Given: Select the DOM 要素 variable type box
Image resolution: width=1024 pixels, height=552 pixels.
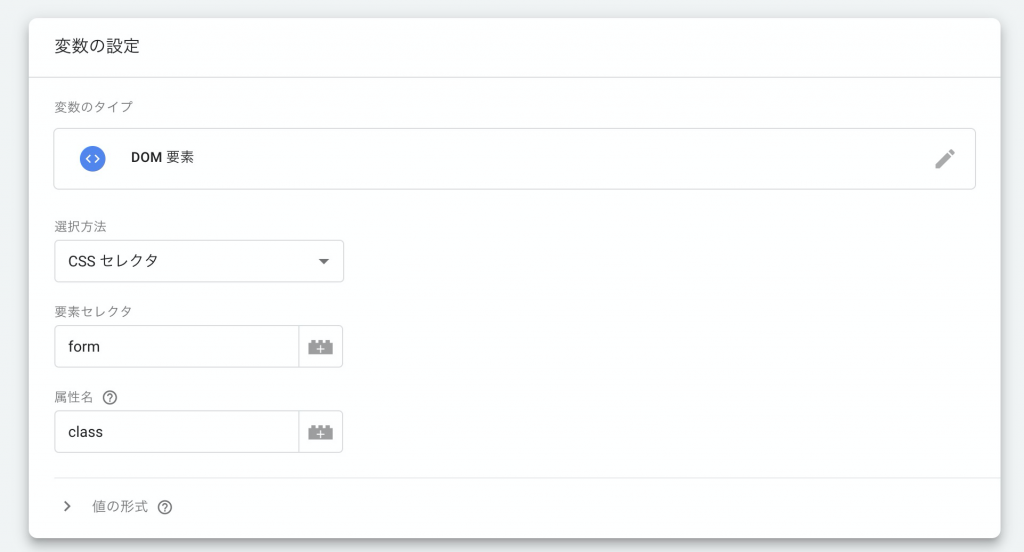Looking at the screenshot, I should coord(515,159).
